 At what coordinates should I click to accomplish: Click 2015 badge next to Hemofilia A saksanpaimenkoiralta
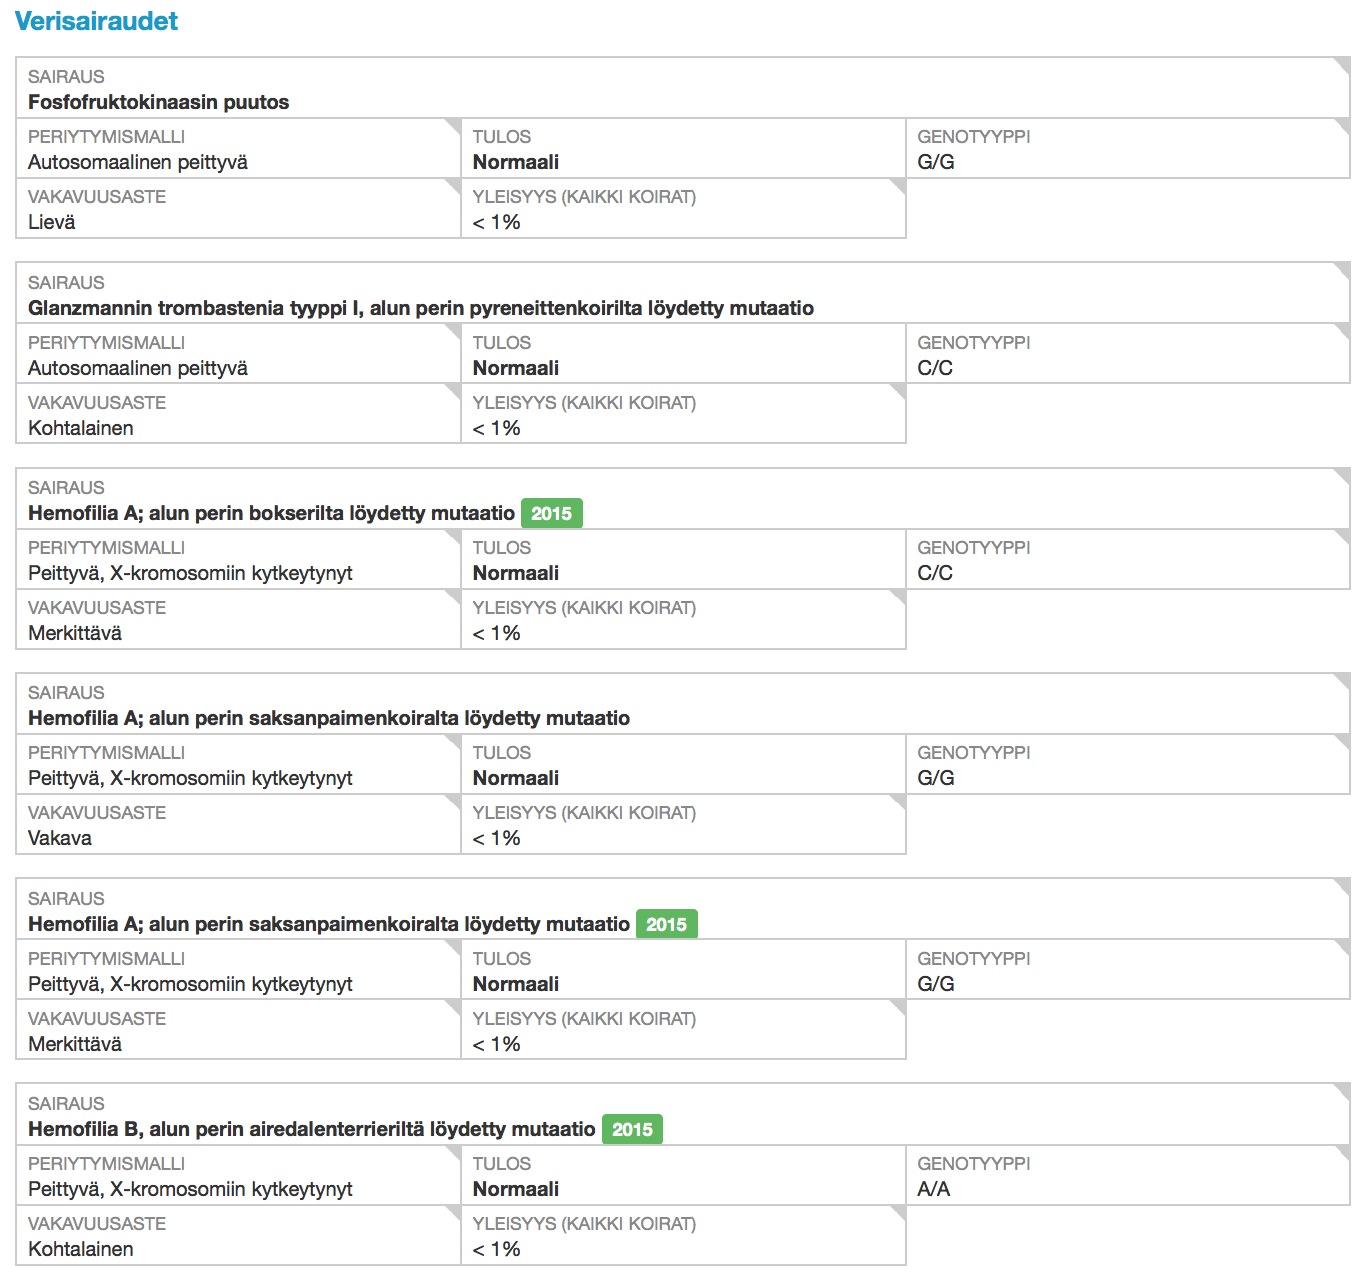coord(666,925)
